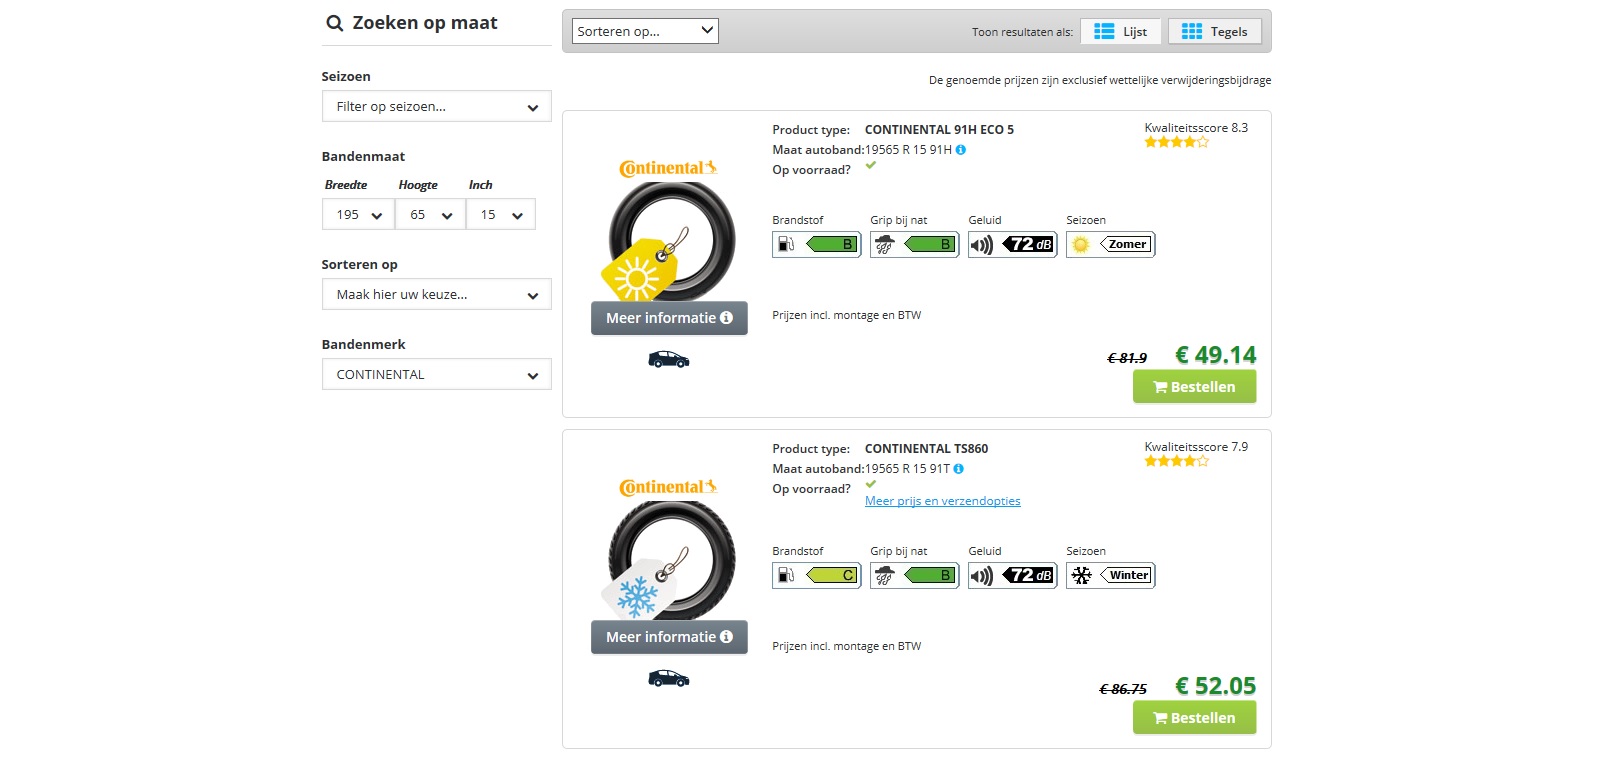Screen dimensions: 1600x758
Task: Click the sun season icon for ECO 5 tire
Action: (x=1081, y=244)
